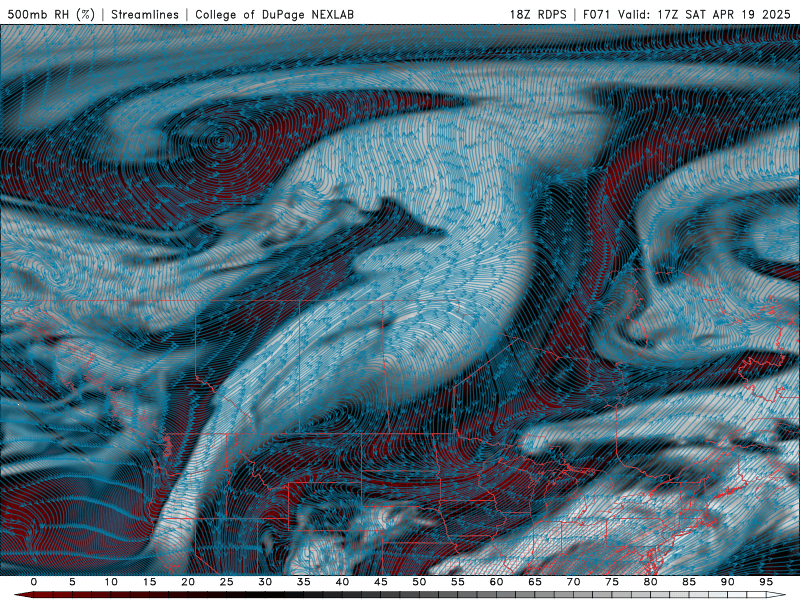
Task: Click the '65' value on the colorbar scale
Action: coord(535,582)
